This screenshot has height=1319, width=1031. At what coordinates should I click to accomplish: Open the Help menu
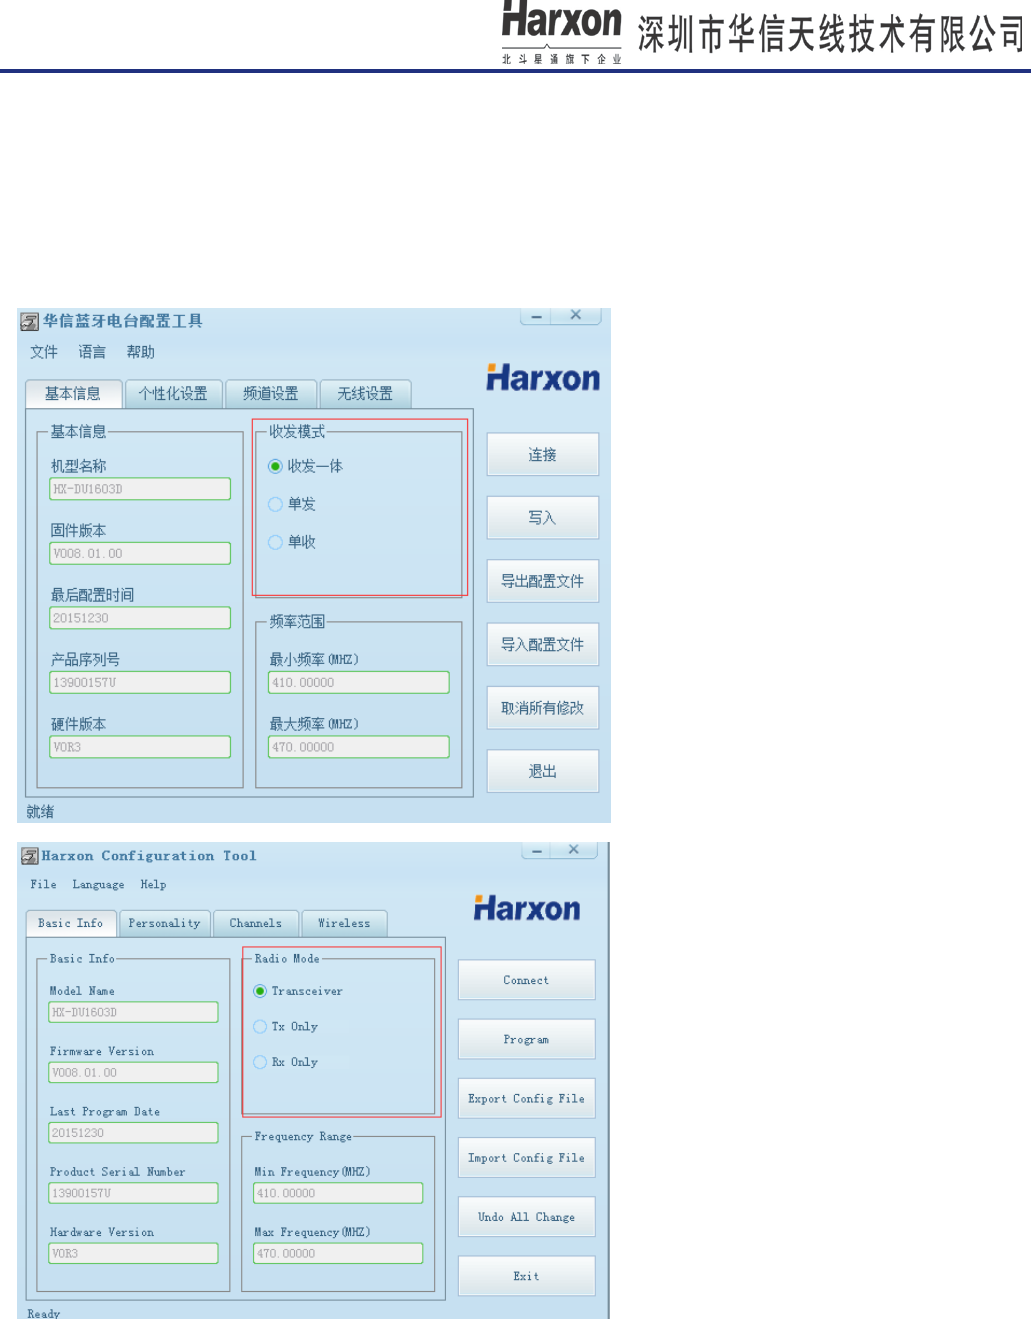(x=153, y=884)
